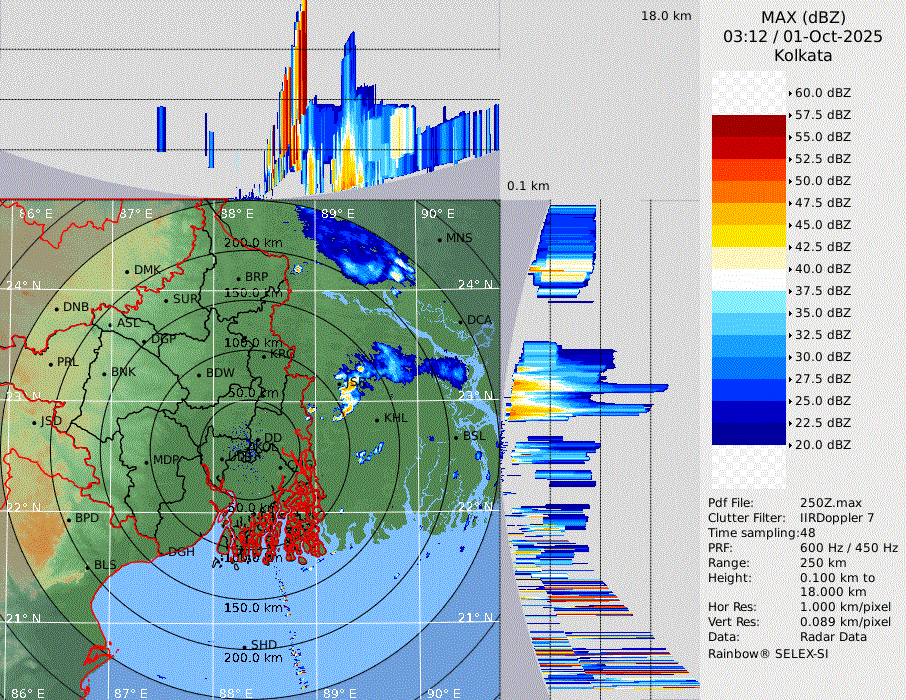Click the 37.5 dBZ legend label
This screenshot has height=700, width=906.
[822, 291]
